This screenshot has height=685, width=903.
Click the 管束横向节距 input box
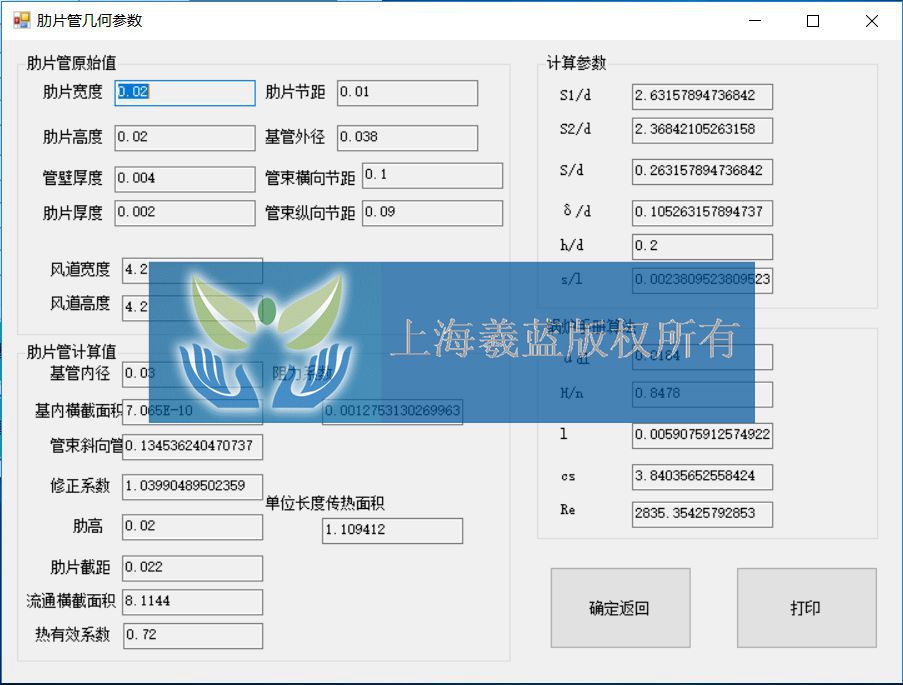point(432,176)
